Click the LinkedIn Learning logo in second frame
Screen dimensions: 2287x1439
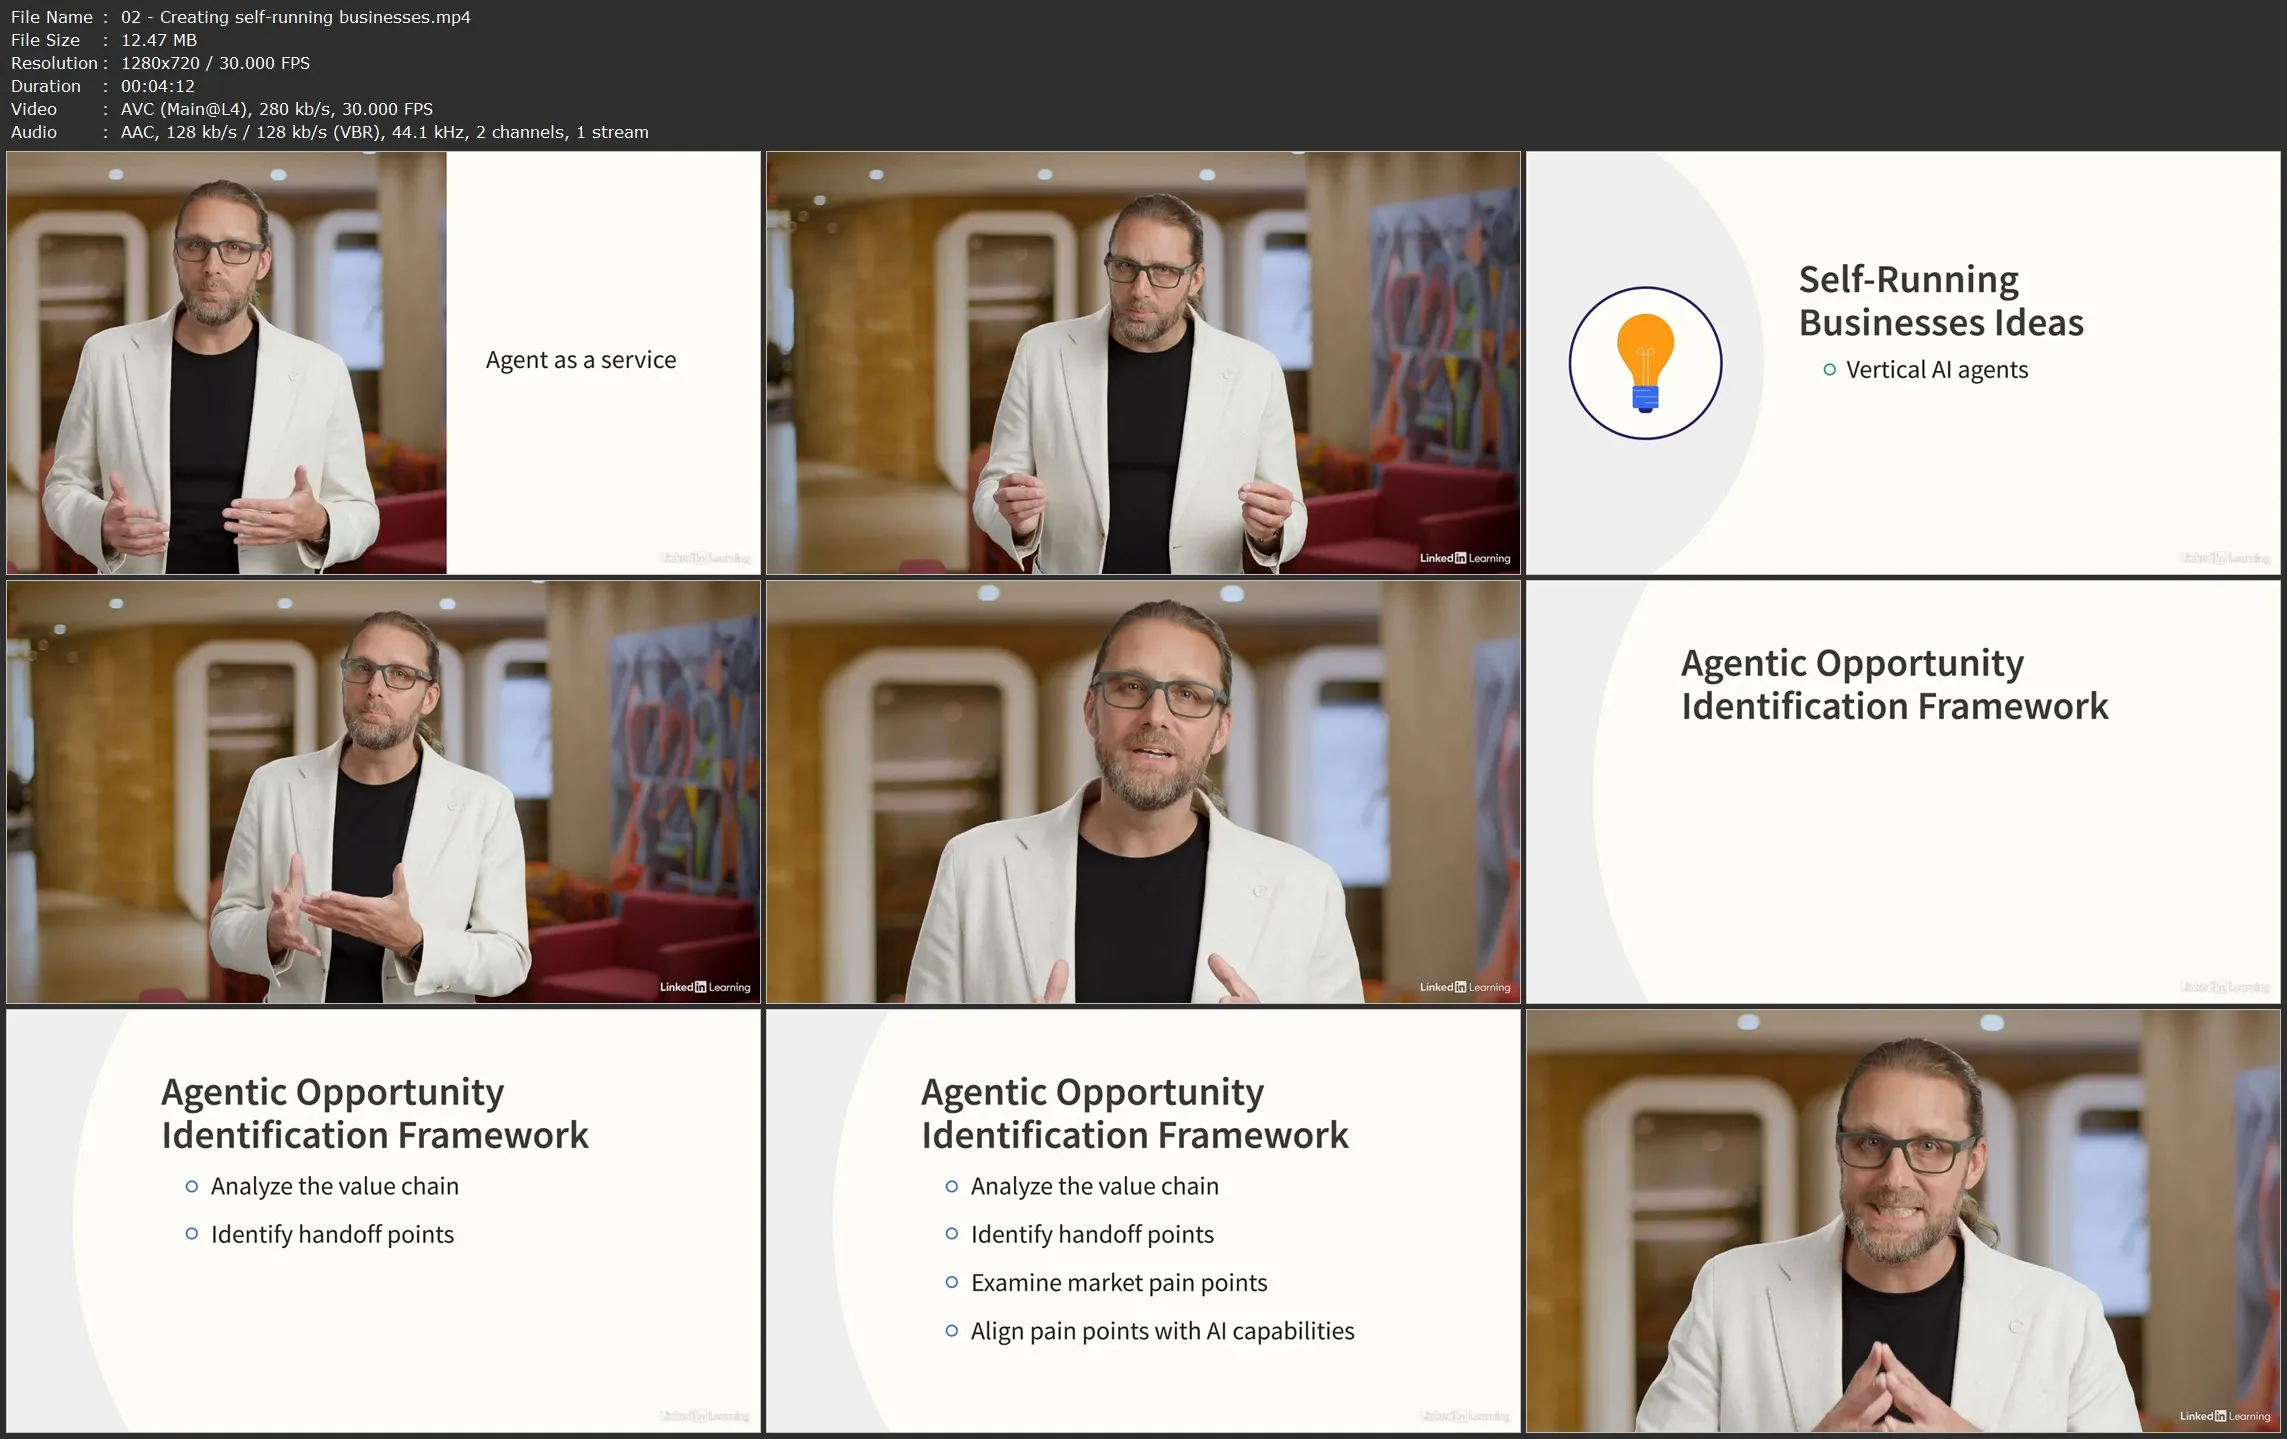[x=1465, y=558]
